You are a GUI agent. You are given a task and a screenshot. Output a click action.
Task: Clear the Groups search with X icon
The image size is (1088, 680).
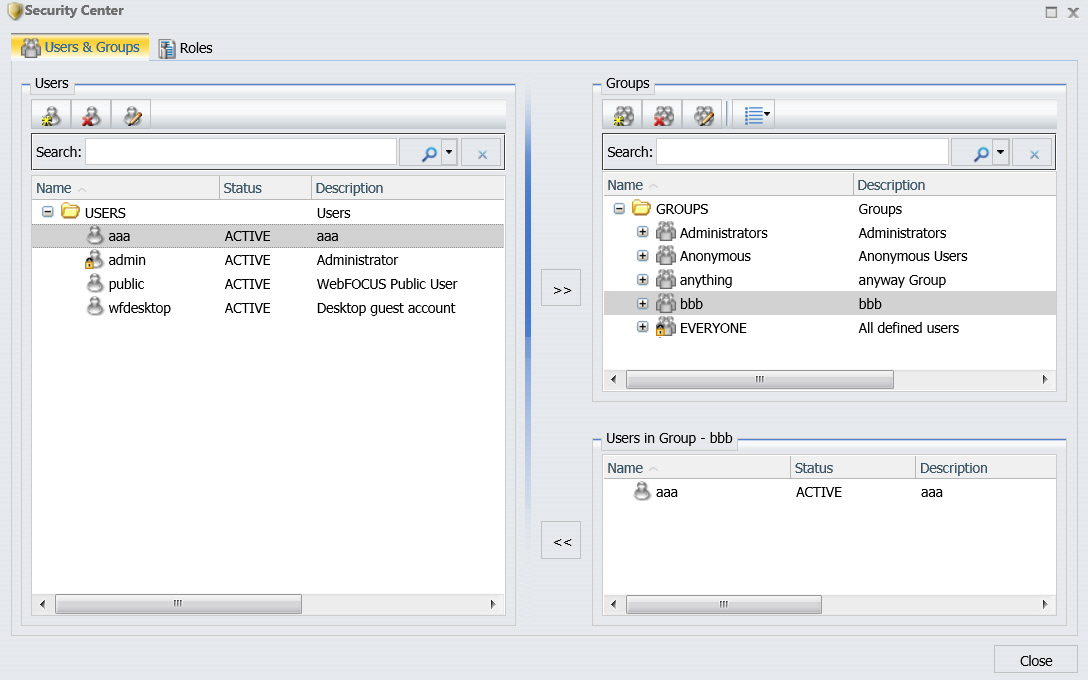[1033, 153]
